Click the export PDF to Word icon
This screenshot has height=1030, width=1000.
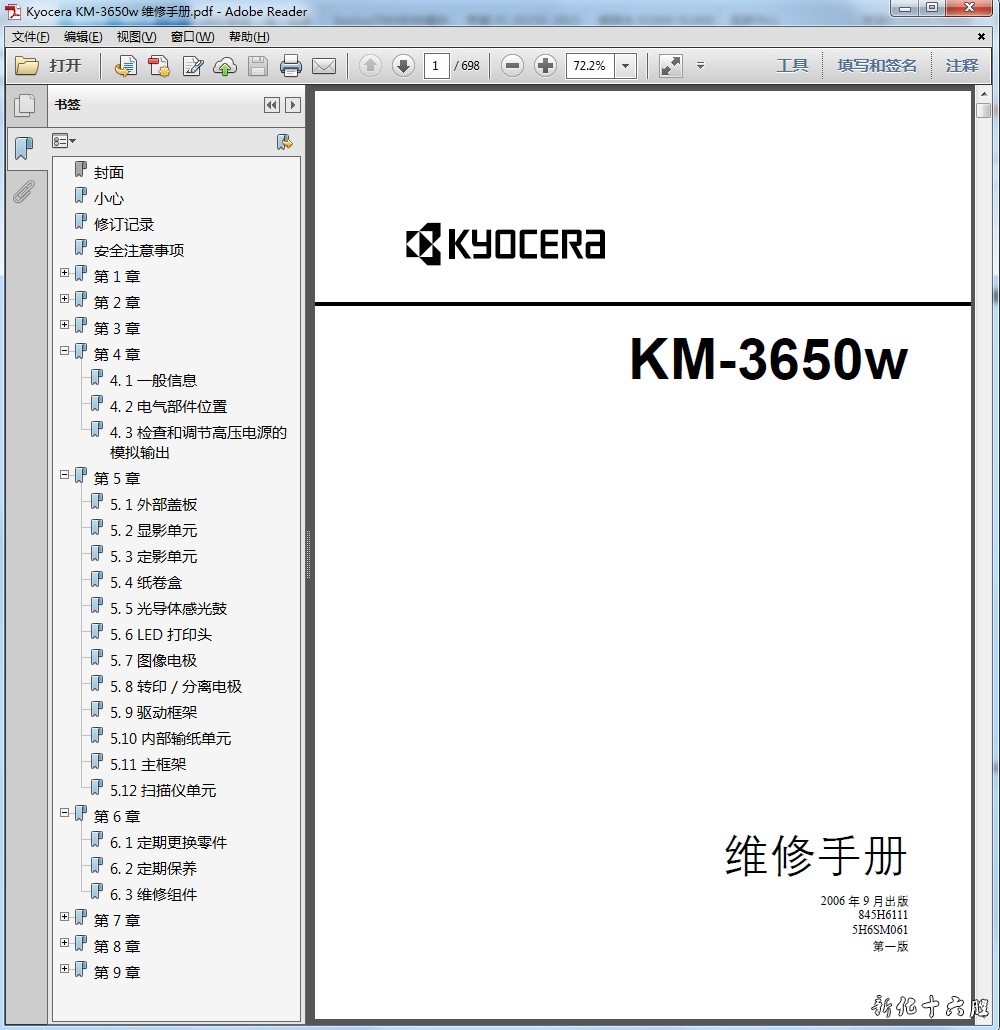tap(125, 66)
